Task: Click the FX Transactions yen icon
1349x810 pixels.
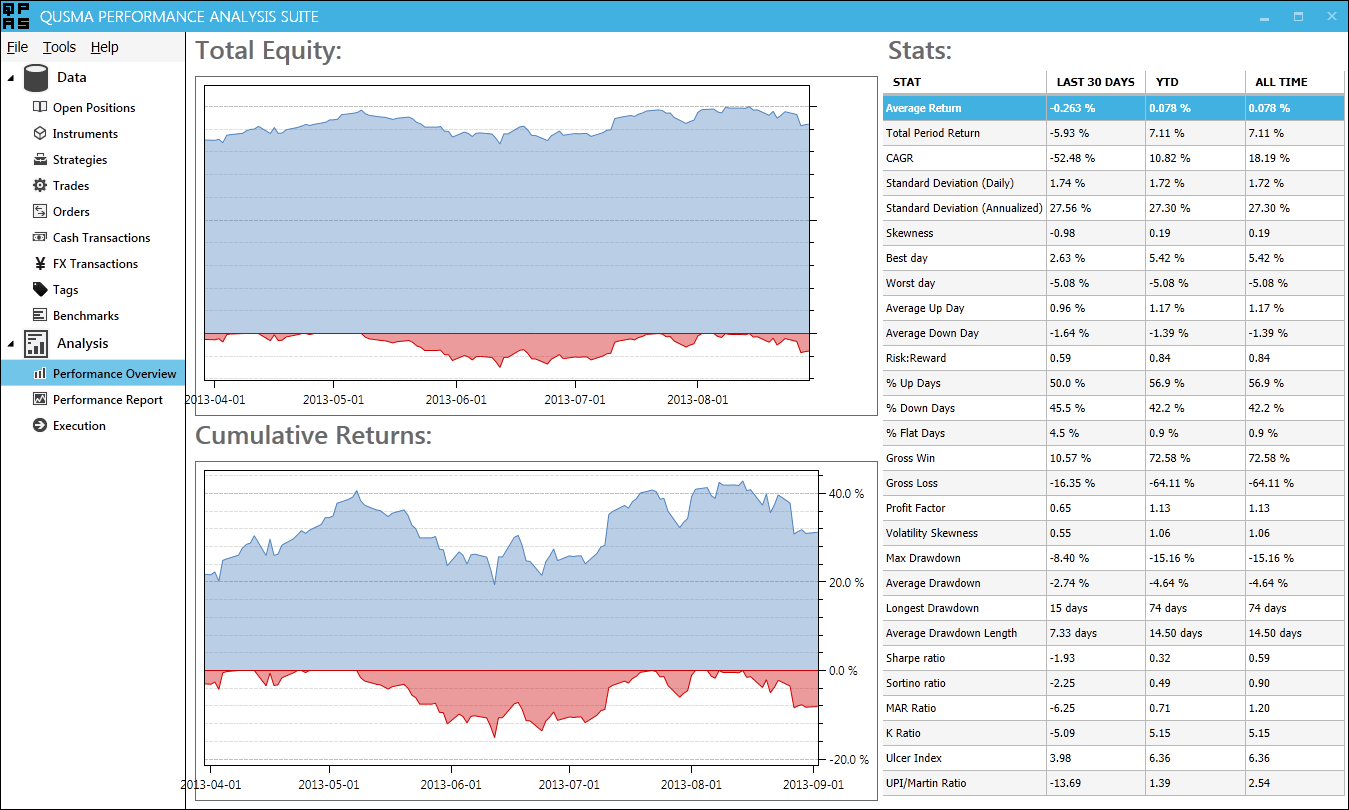Action: tap(40, 263)
